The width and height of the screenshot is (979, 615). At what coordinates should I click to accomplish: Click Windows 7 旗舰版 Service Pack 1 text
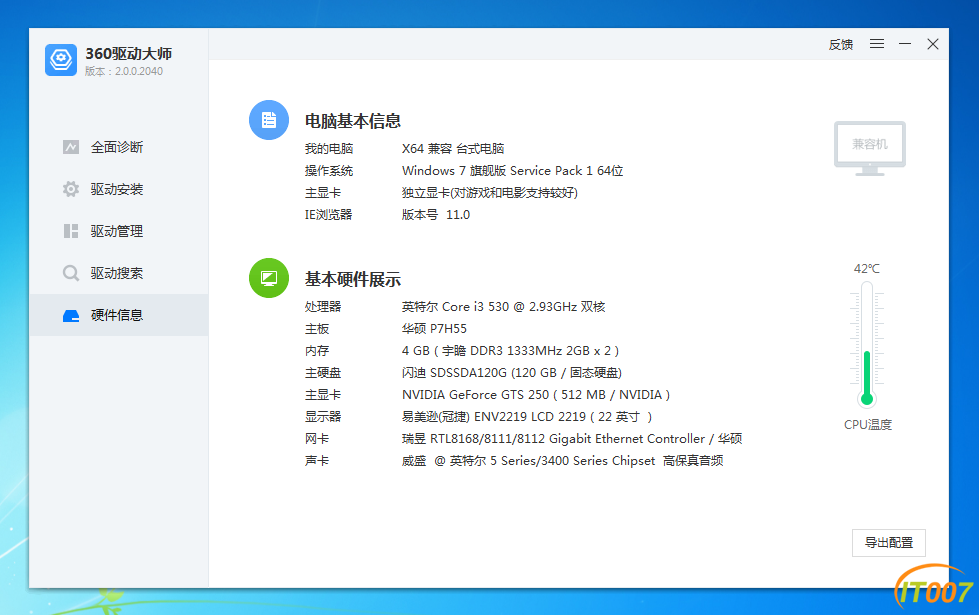pyautogui.click(x=513, y=170)
